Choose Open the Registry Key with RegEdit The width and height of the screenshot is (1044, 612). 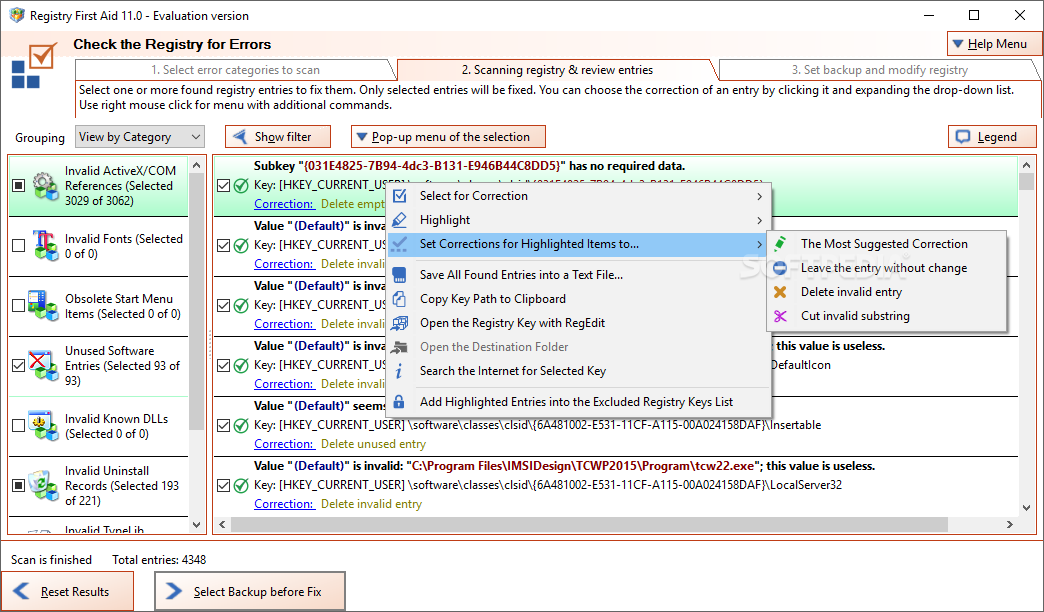(579, 323)
